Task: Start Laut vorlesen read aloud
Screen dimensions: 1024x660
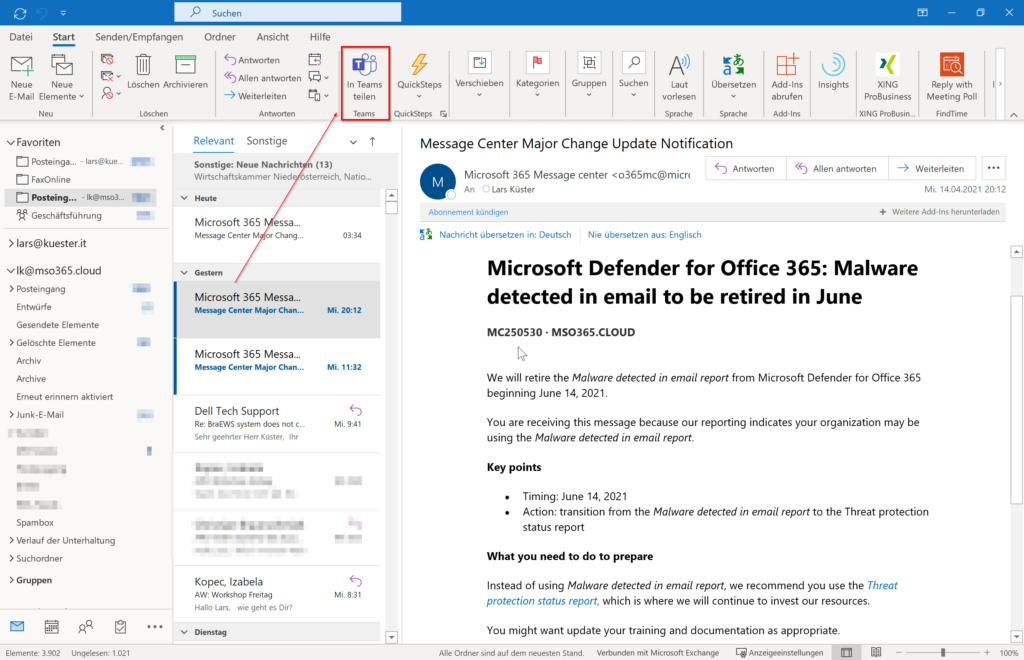Action: (x=679, y=78)
